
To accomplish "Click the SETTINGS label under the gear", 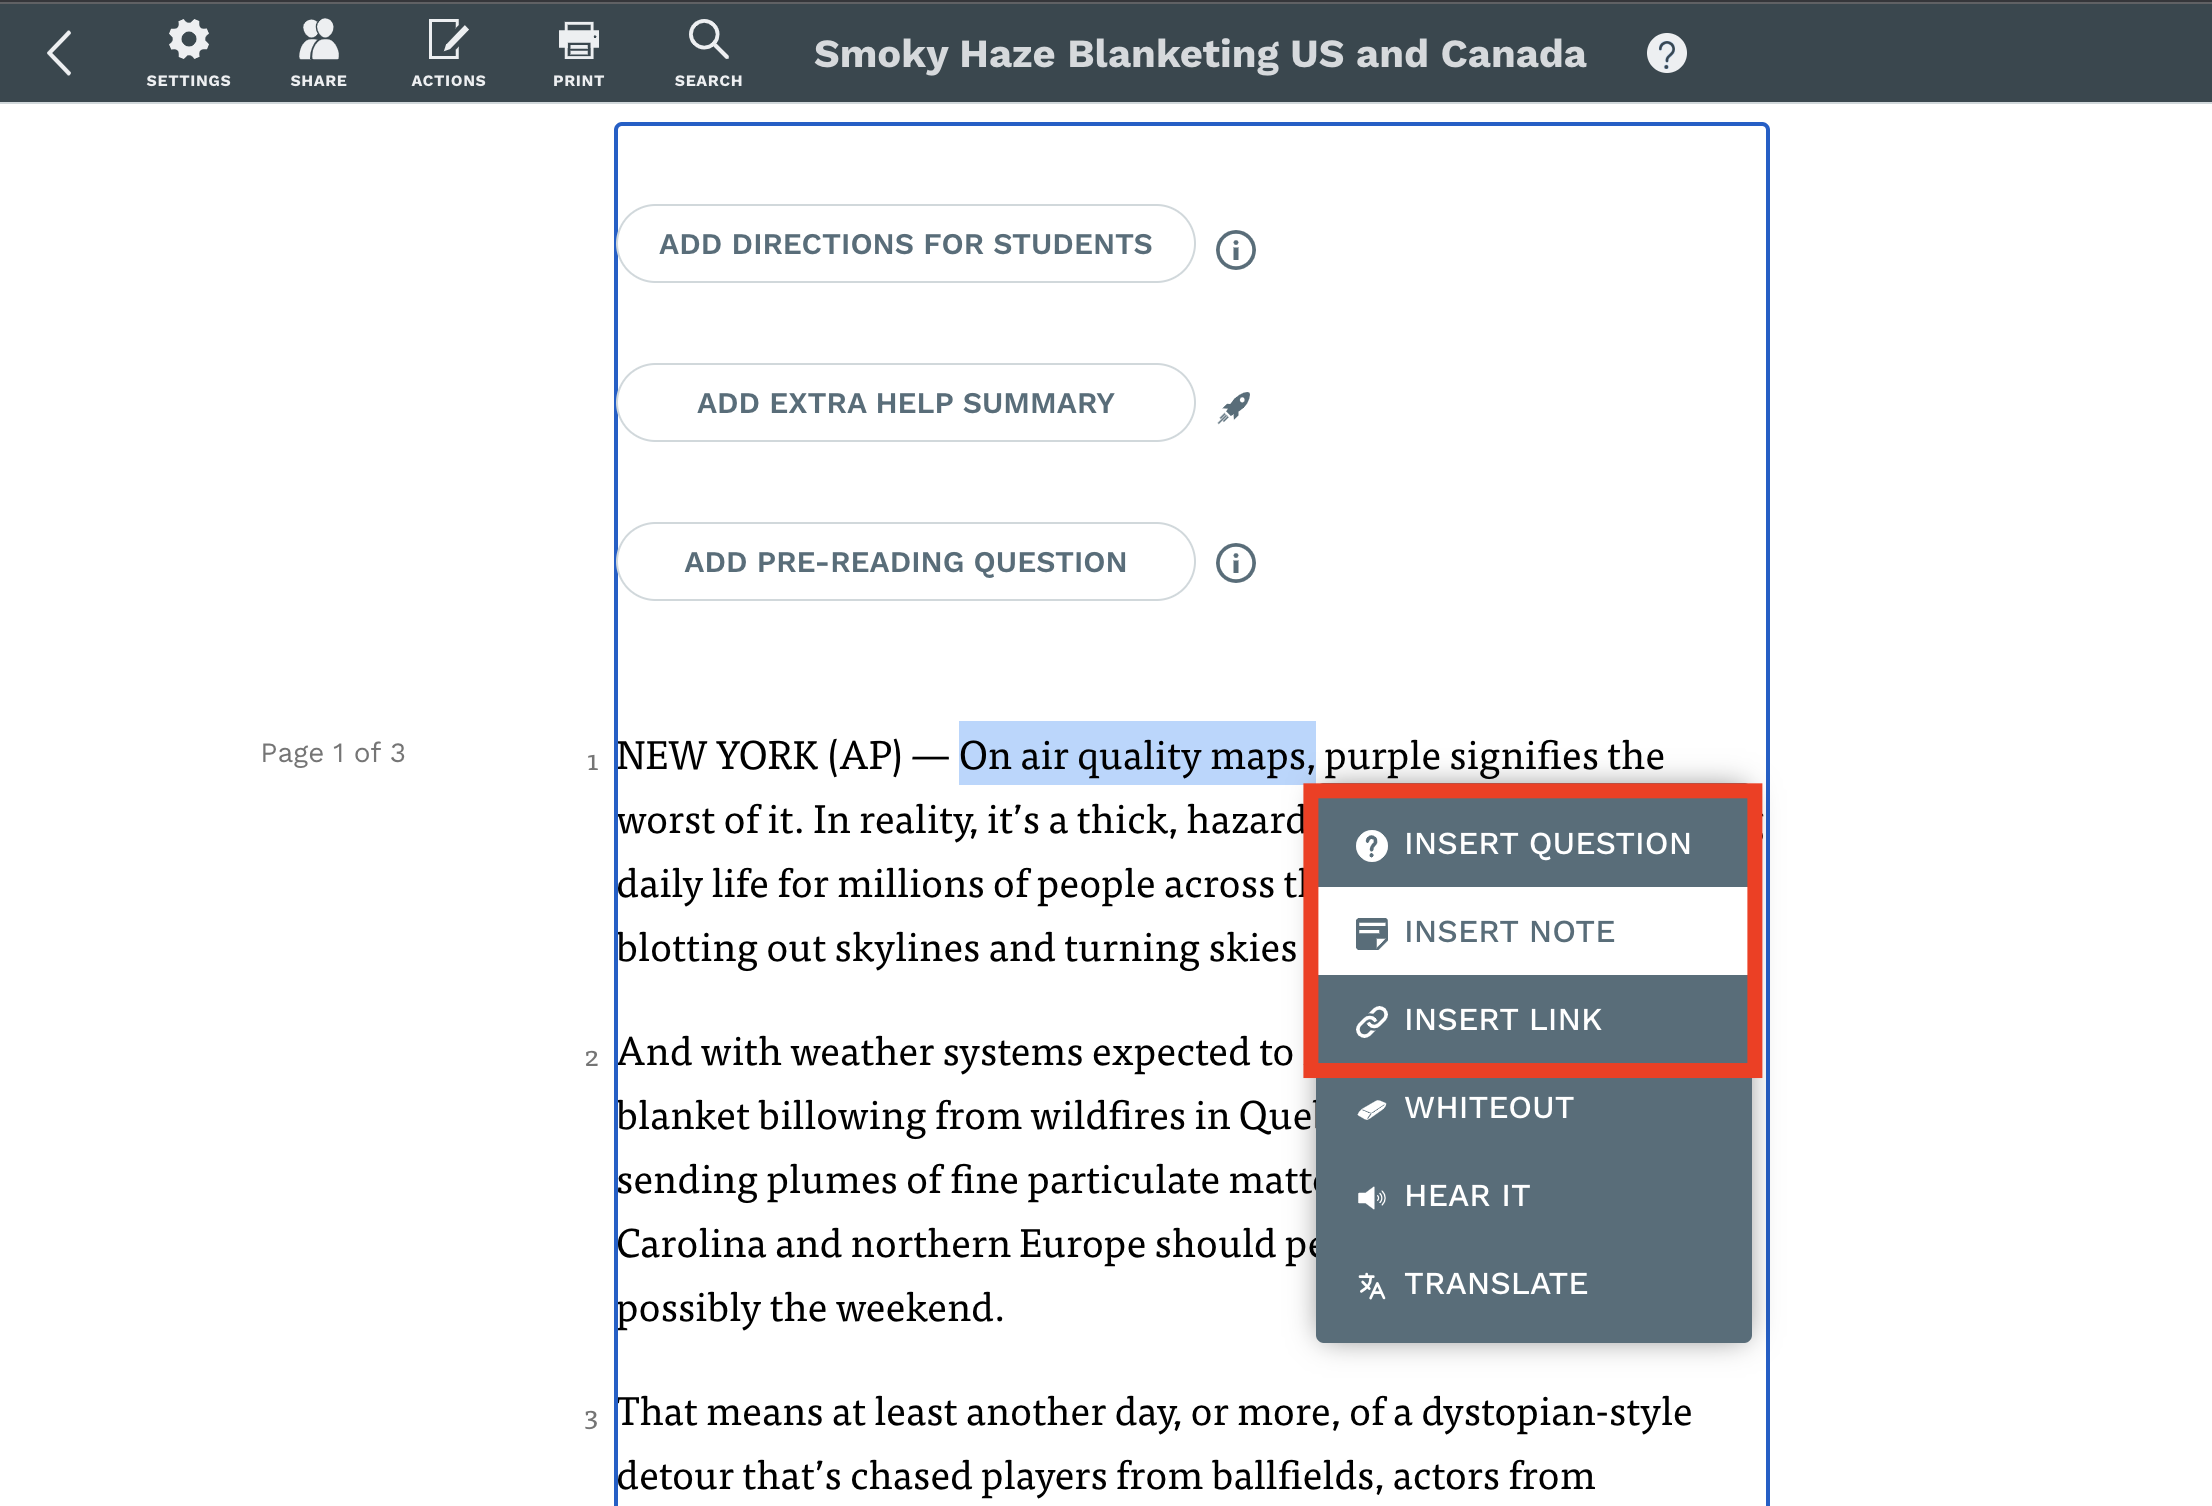I will [188, 81].
